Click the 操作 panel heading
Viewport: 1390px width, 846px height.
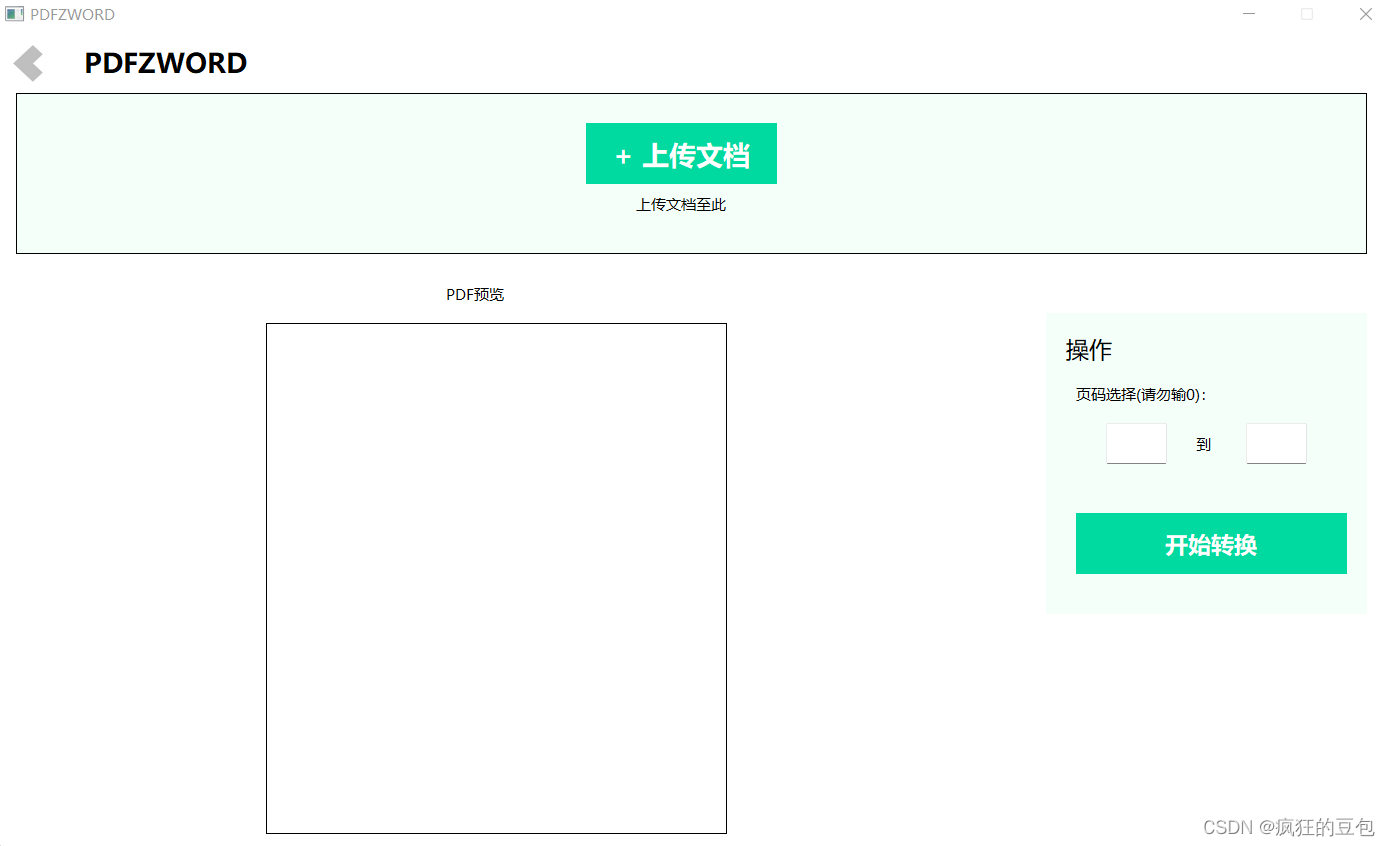pos(1089,350)
